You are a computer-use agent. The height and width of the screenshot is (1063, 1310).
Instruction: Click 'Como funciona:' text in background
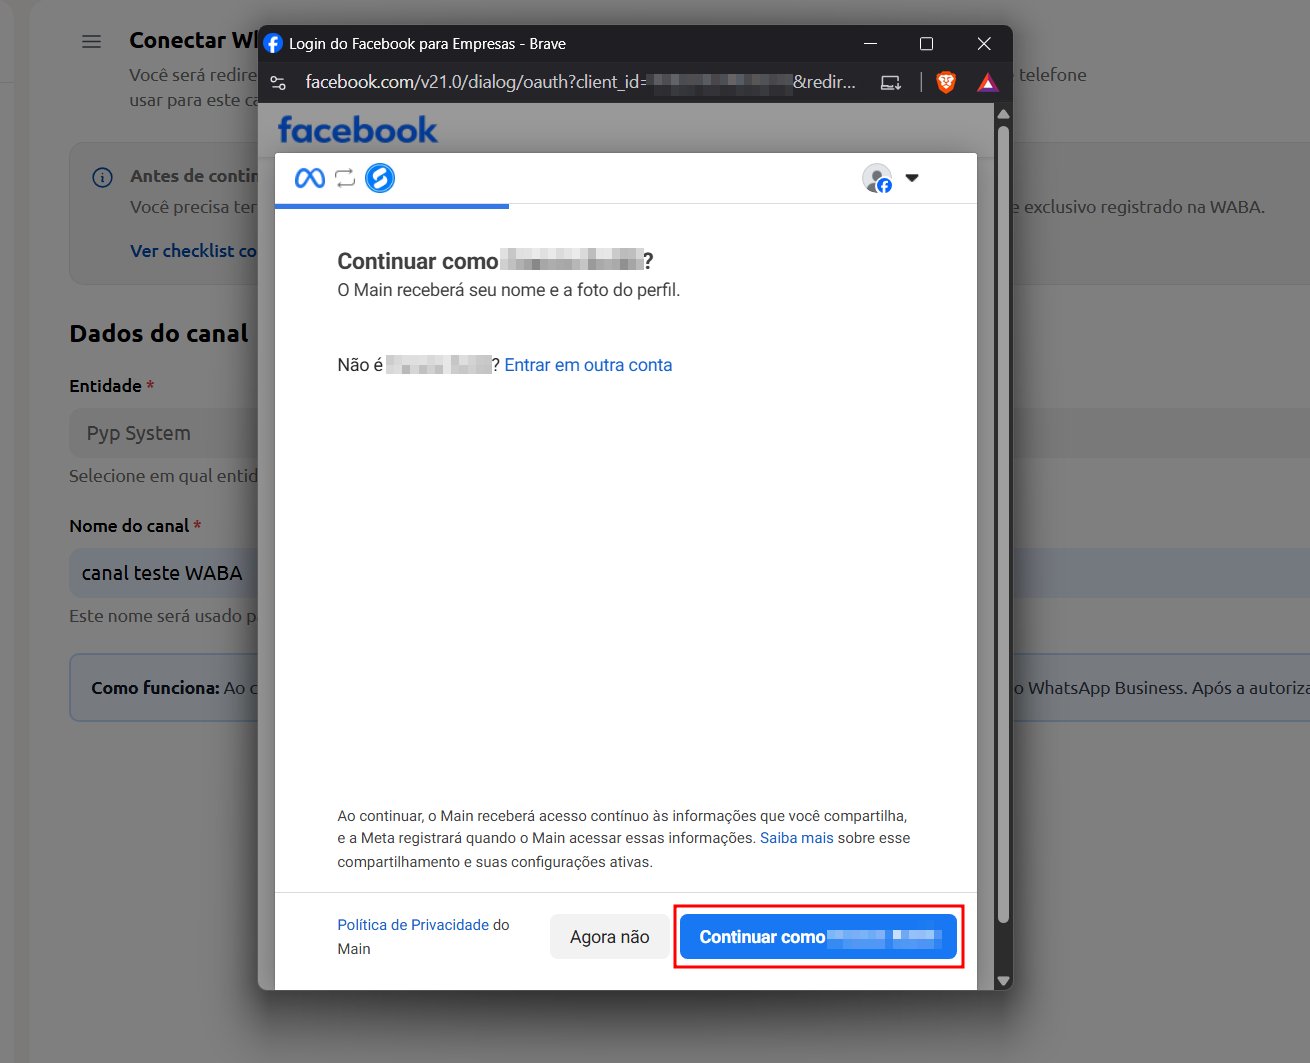click(155, 688)
